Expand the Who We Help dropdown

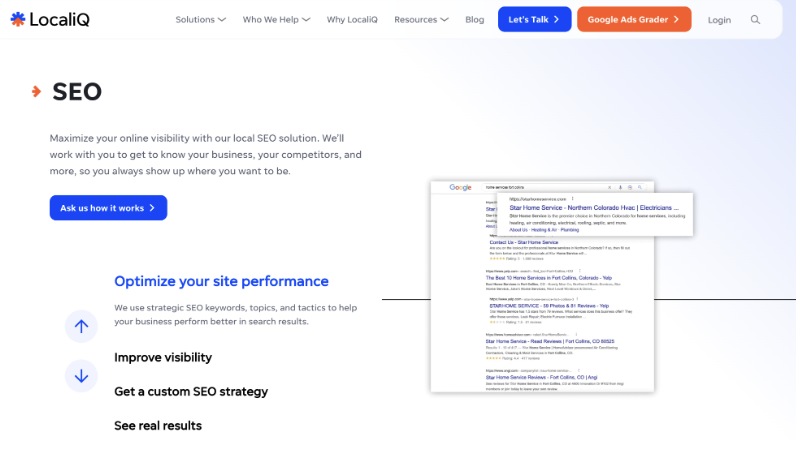click(x=276, y=20)
